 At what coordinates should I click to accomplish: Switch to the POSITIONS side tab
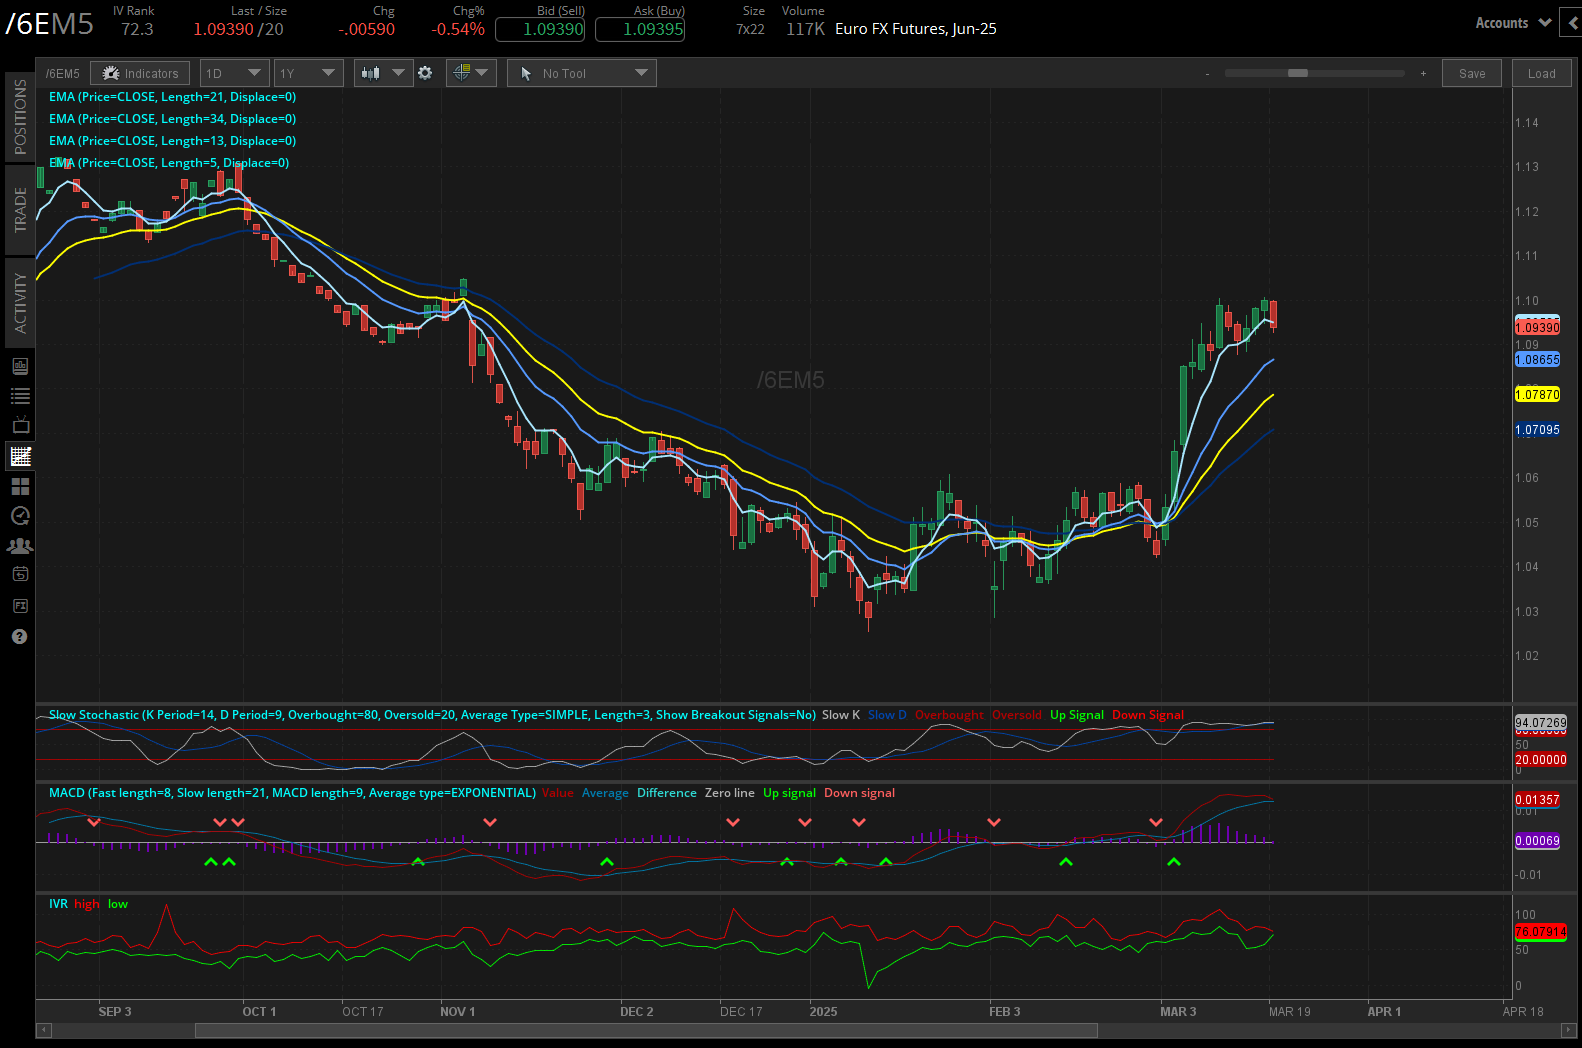[x=20, y=117]
